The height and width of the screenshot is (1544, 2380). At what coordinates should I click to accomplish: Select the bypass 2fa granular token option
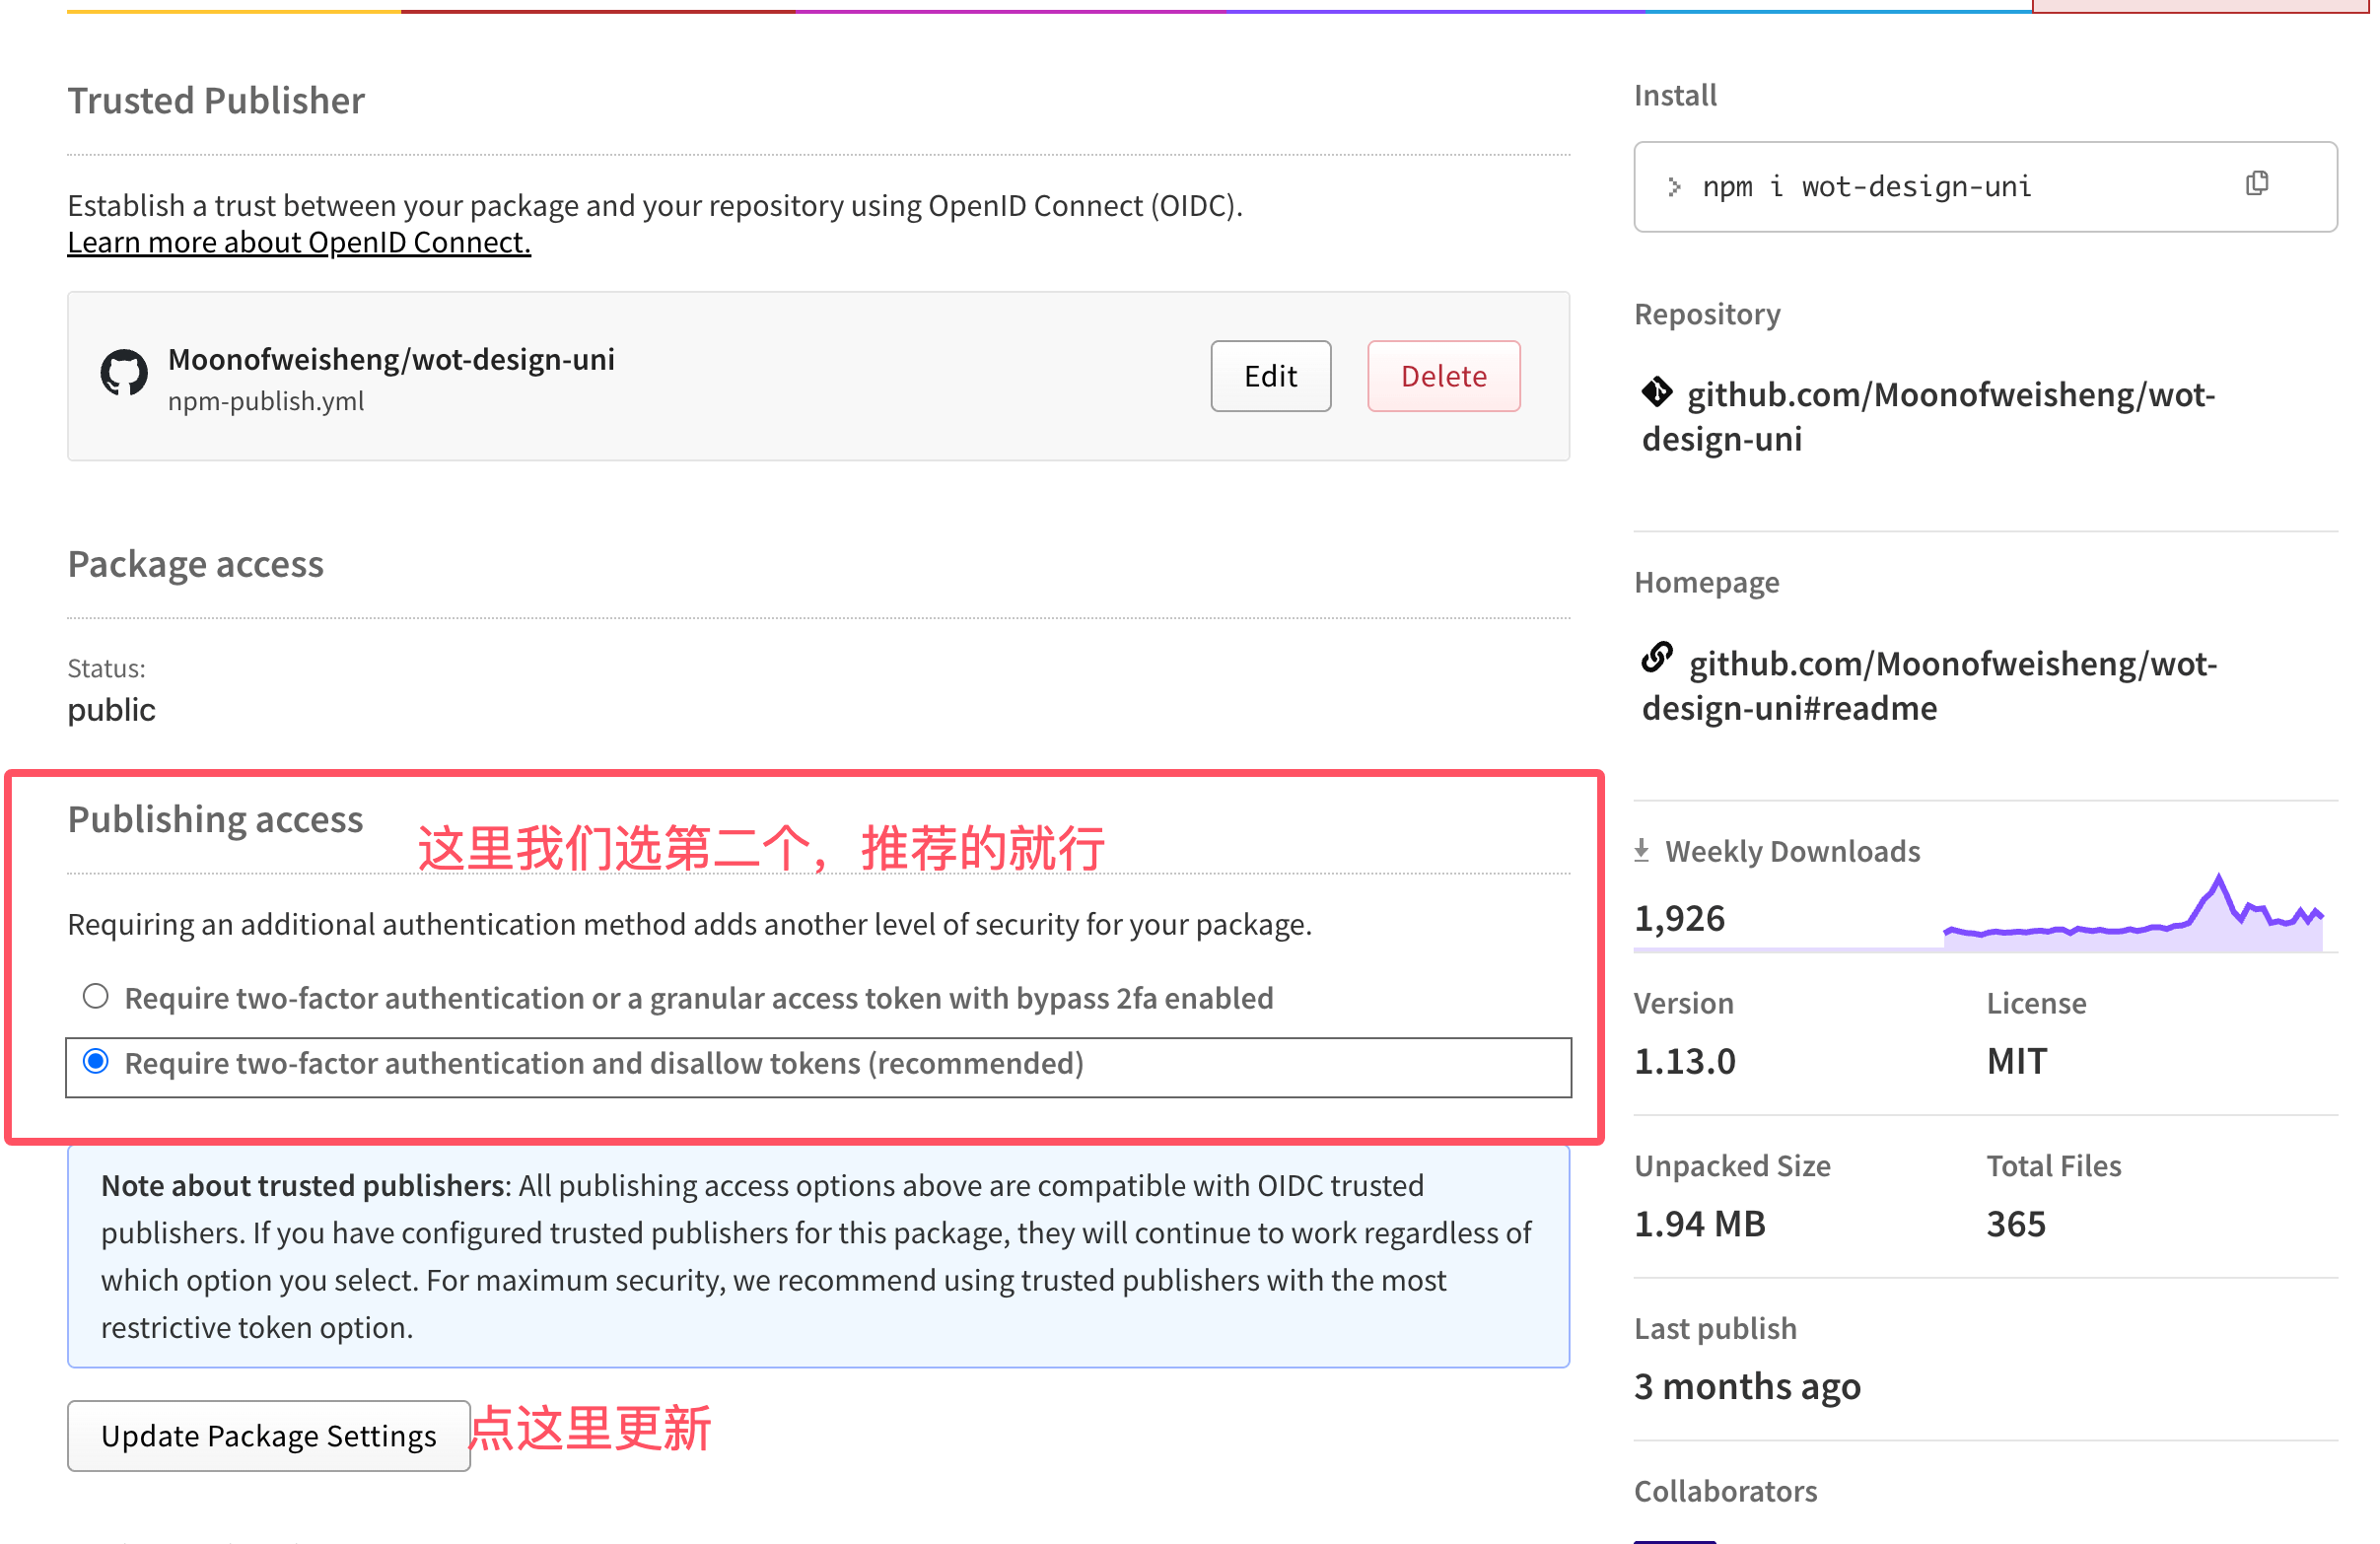pos(96,996)
